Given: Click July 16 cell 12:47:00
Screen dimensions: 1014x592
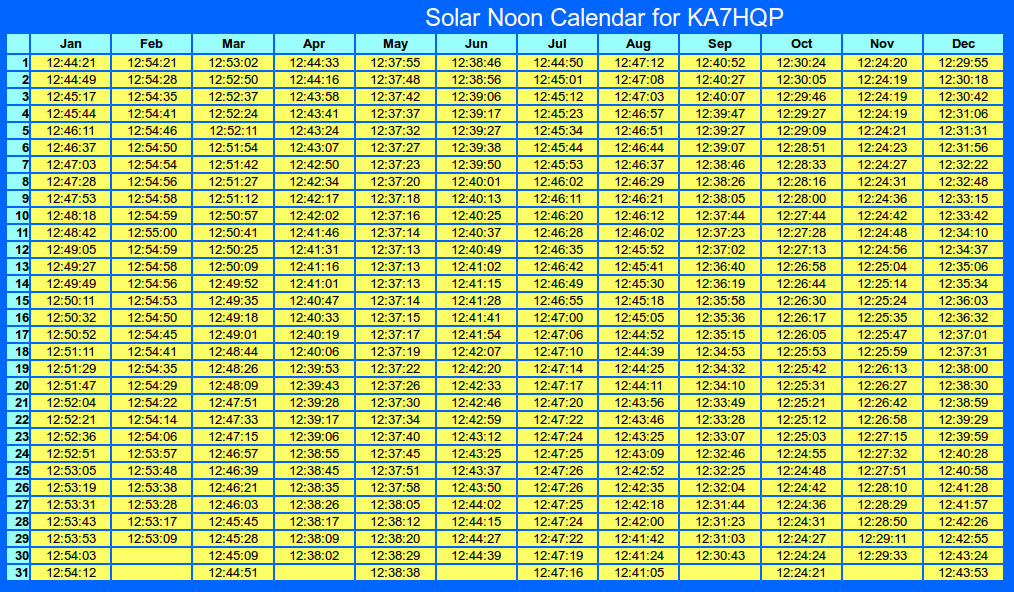Looking at the screenshot, I should (557, 318).
